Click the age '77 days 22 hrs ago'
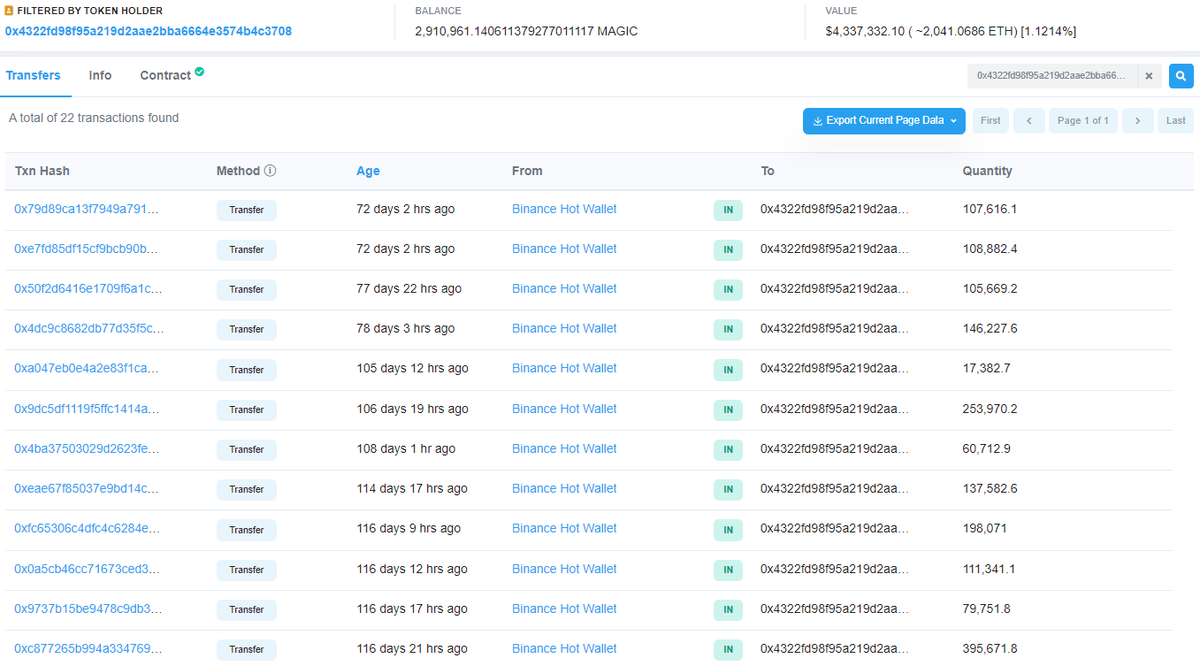1200x666 pixels. [409, 289]
